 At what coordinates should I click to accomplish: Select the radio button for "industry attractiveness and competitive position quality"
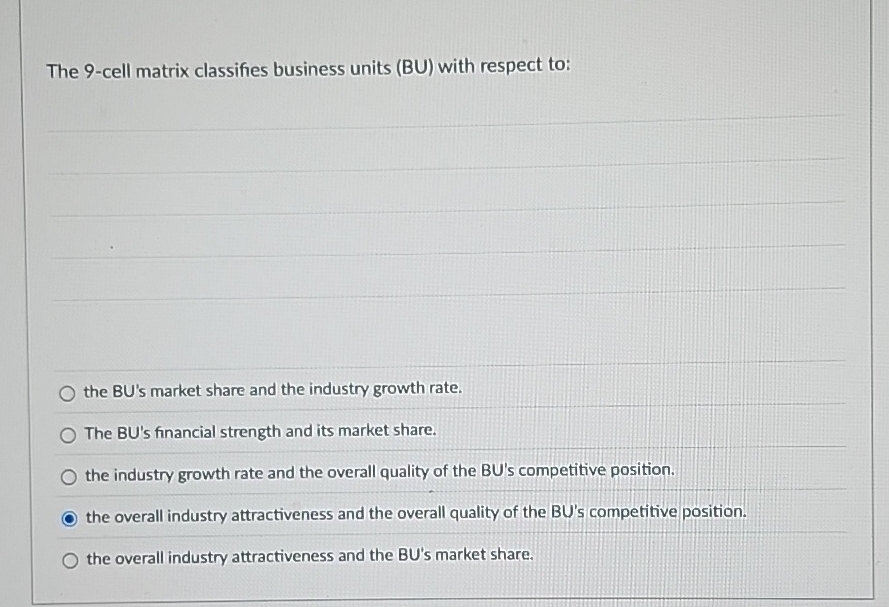pyautogui.click(x=67, y=516)
